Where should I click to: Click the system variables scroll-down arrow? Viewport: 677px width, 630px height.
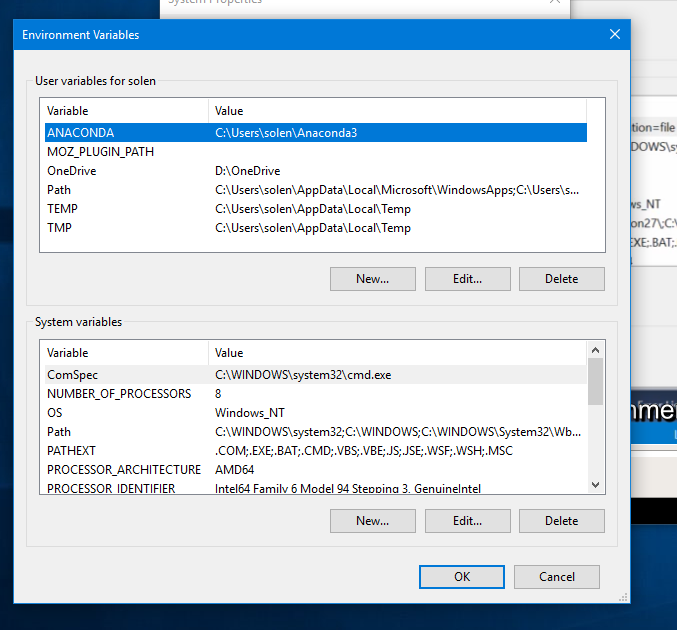(595, 485)
